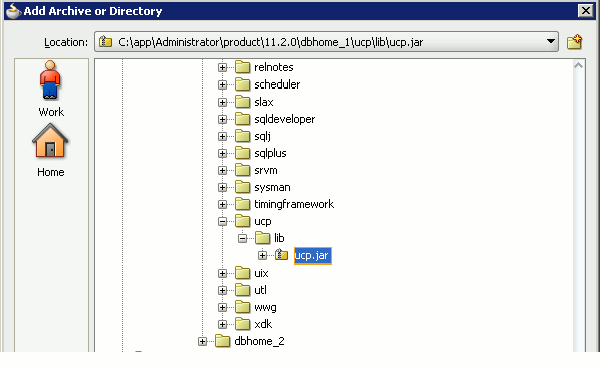This screenshot has width=600, height=370.
Task: Expand the xdk folder
Action: click(x=222, y=324)
